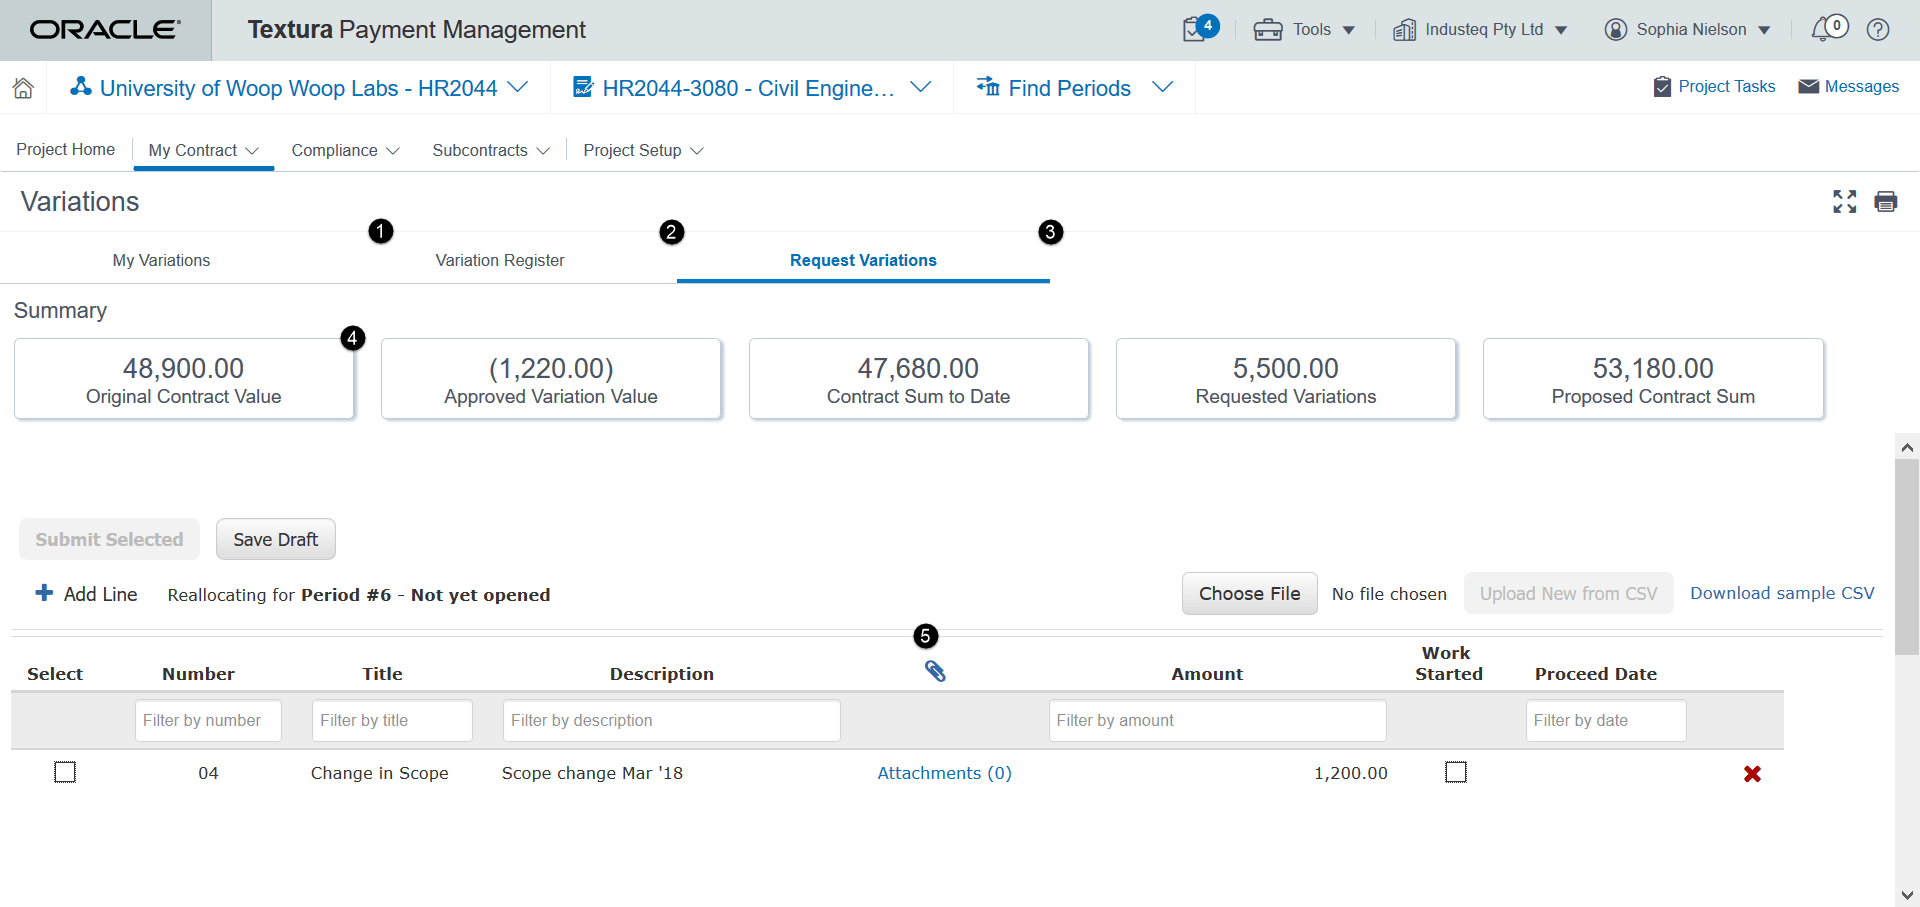Click the Contract Sum to Date card
The image size is (1920, 907).
coord(918,379)
